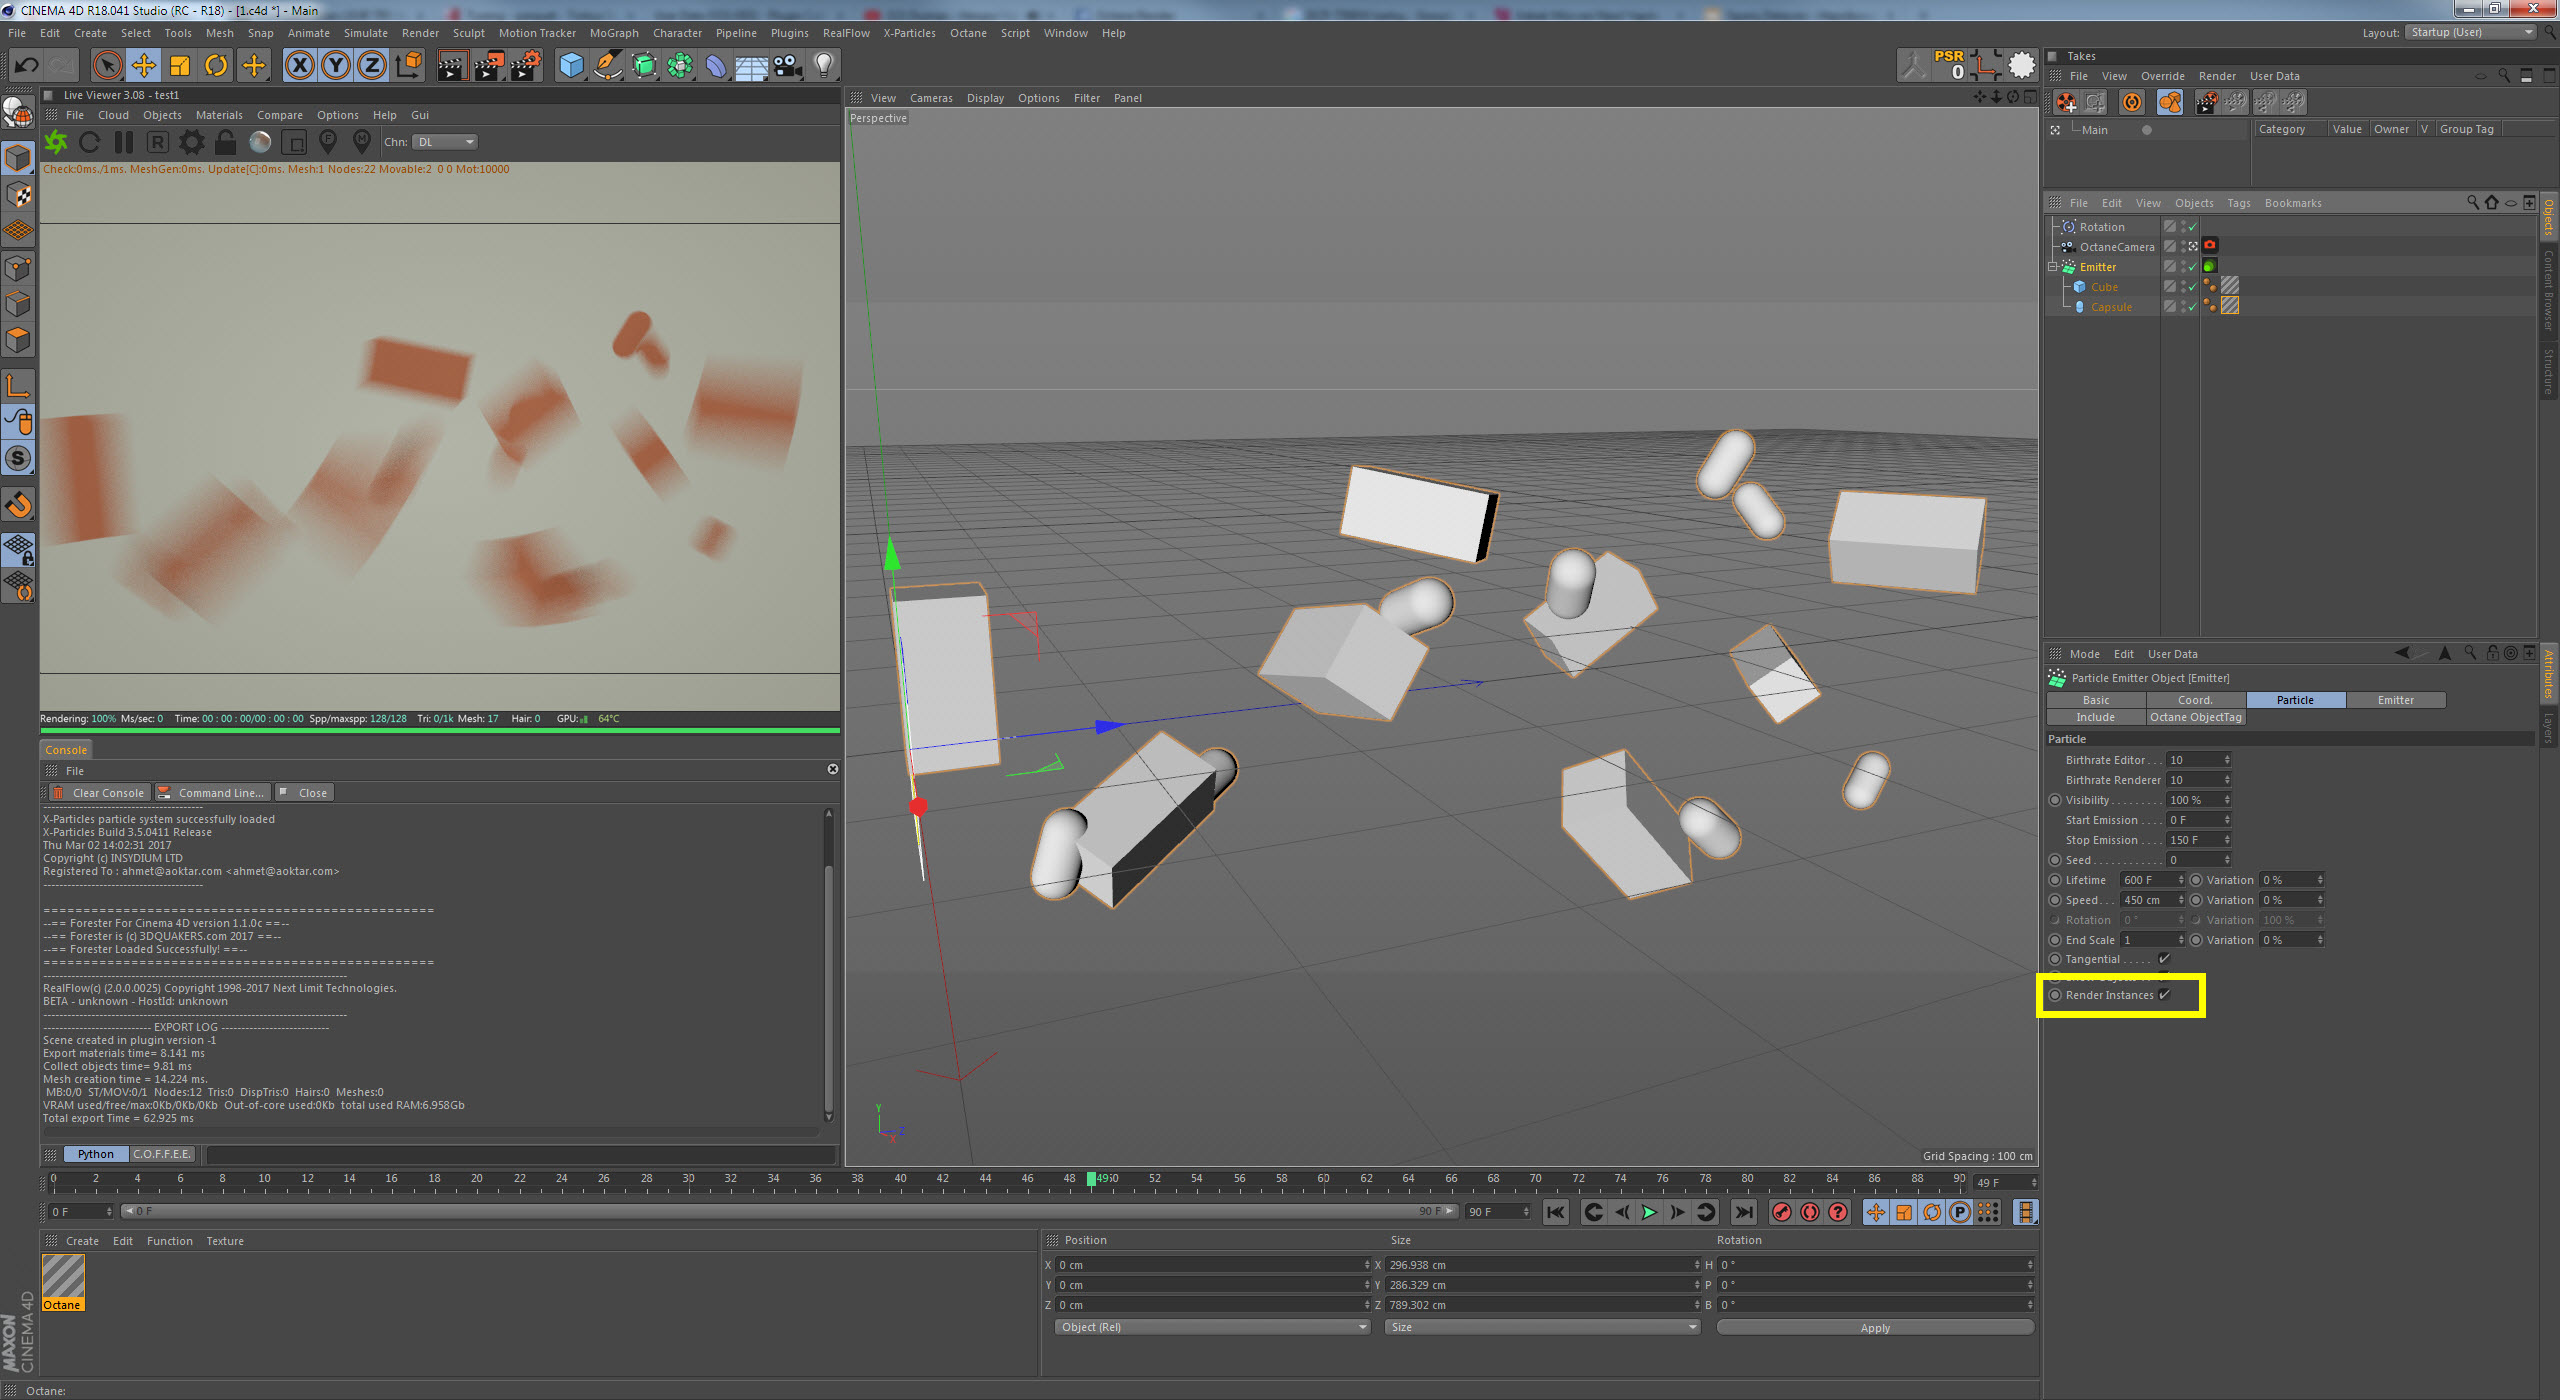2560x1400 pixels.
Task: Toggle the Render Instances checkbox
Action: 2164,995
